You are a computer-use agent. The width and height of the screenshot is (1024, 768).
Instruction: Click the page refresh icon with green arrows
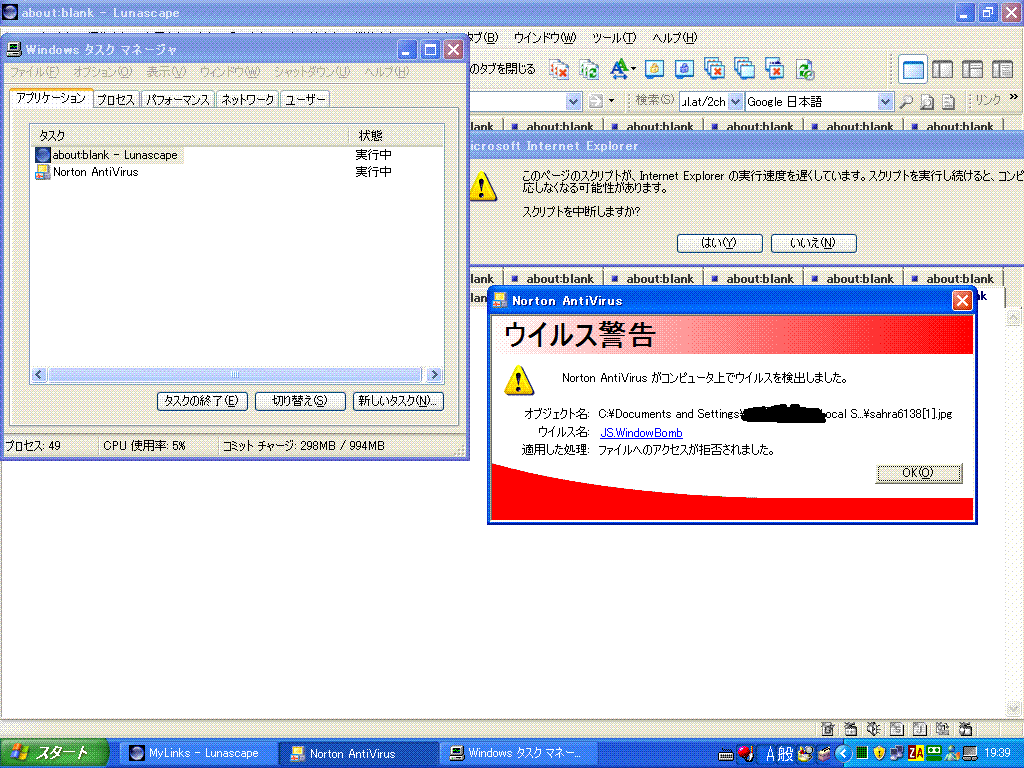tap(805, 69)
